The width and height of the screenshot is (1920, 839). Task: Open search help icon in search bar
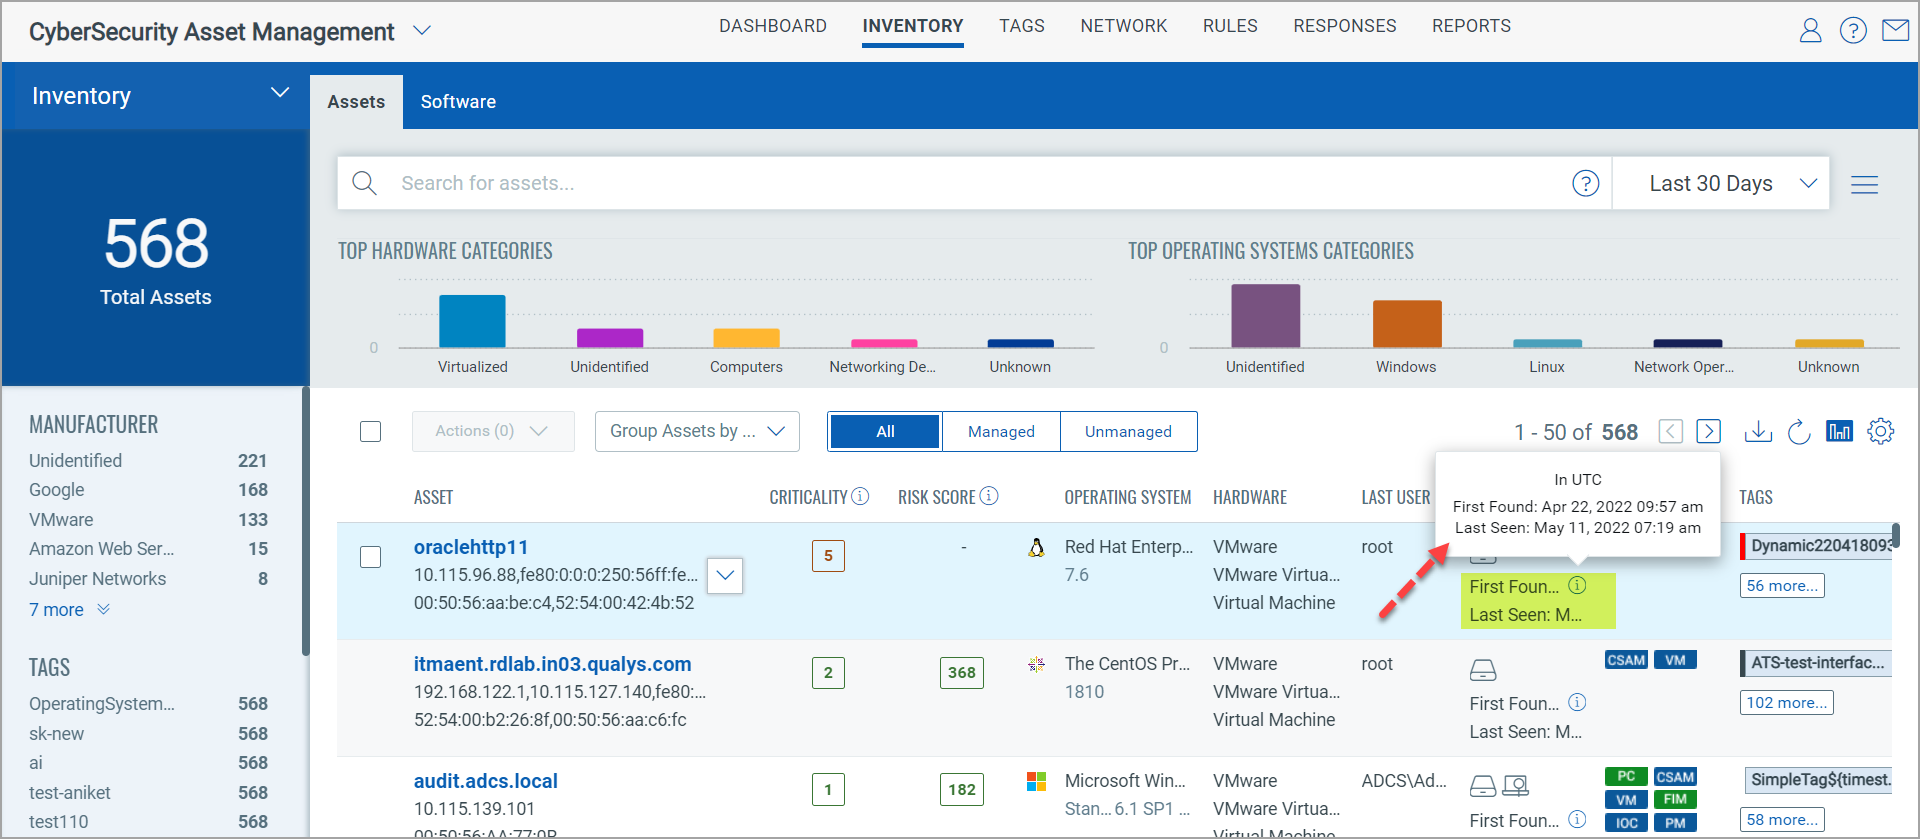(1585, 183)
